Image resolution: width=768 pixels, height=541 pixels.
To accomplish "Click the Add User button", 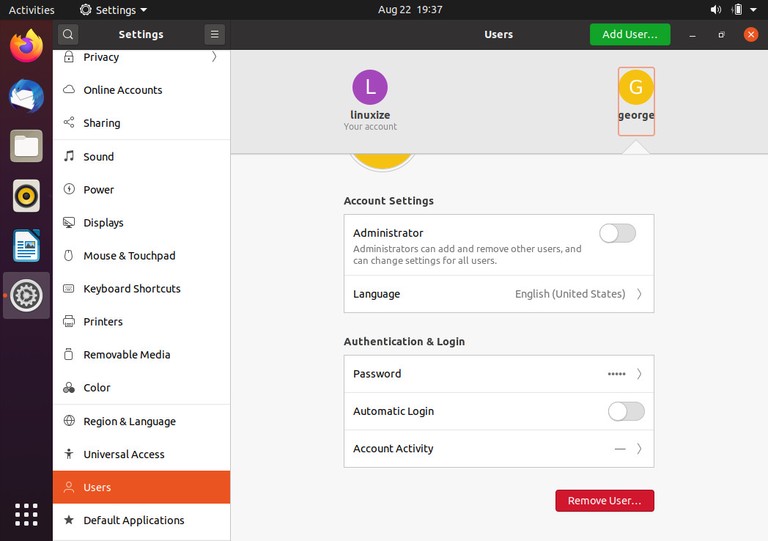I will tap(630, 34).
